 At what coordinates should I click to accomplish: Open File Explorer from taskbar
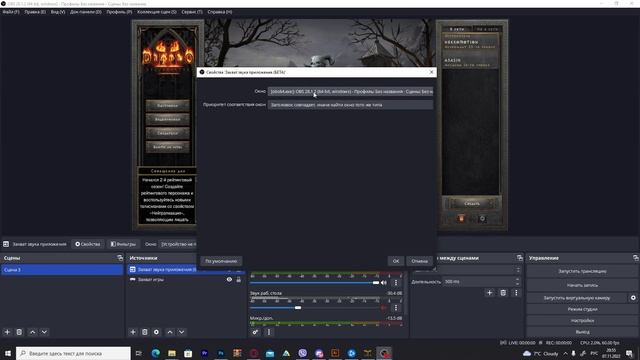pyautogui.click(x=172, y=353)
